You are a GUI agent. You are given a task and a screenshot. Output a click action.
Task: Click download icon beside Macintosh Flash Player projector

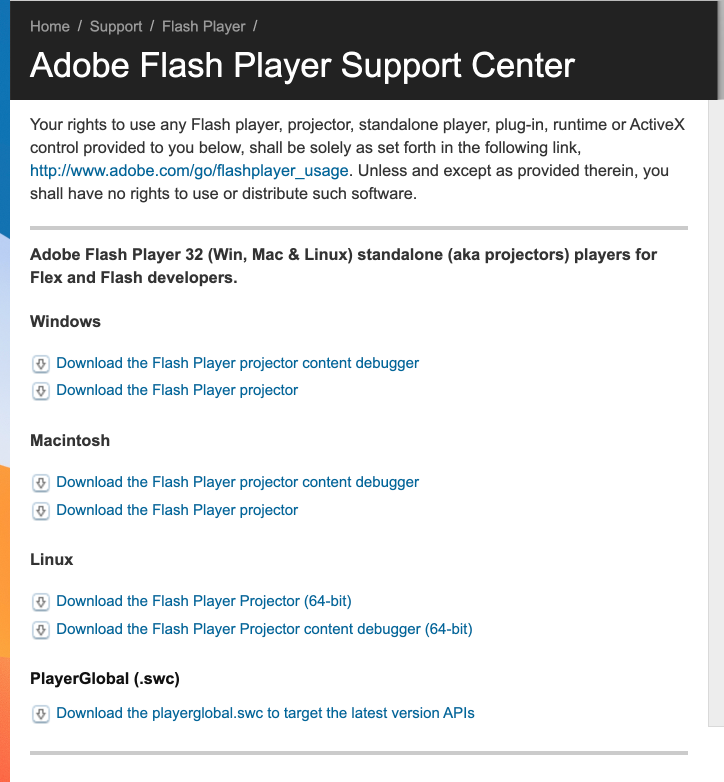pyautogui.click(x=41, y=511)
